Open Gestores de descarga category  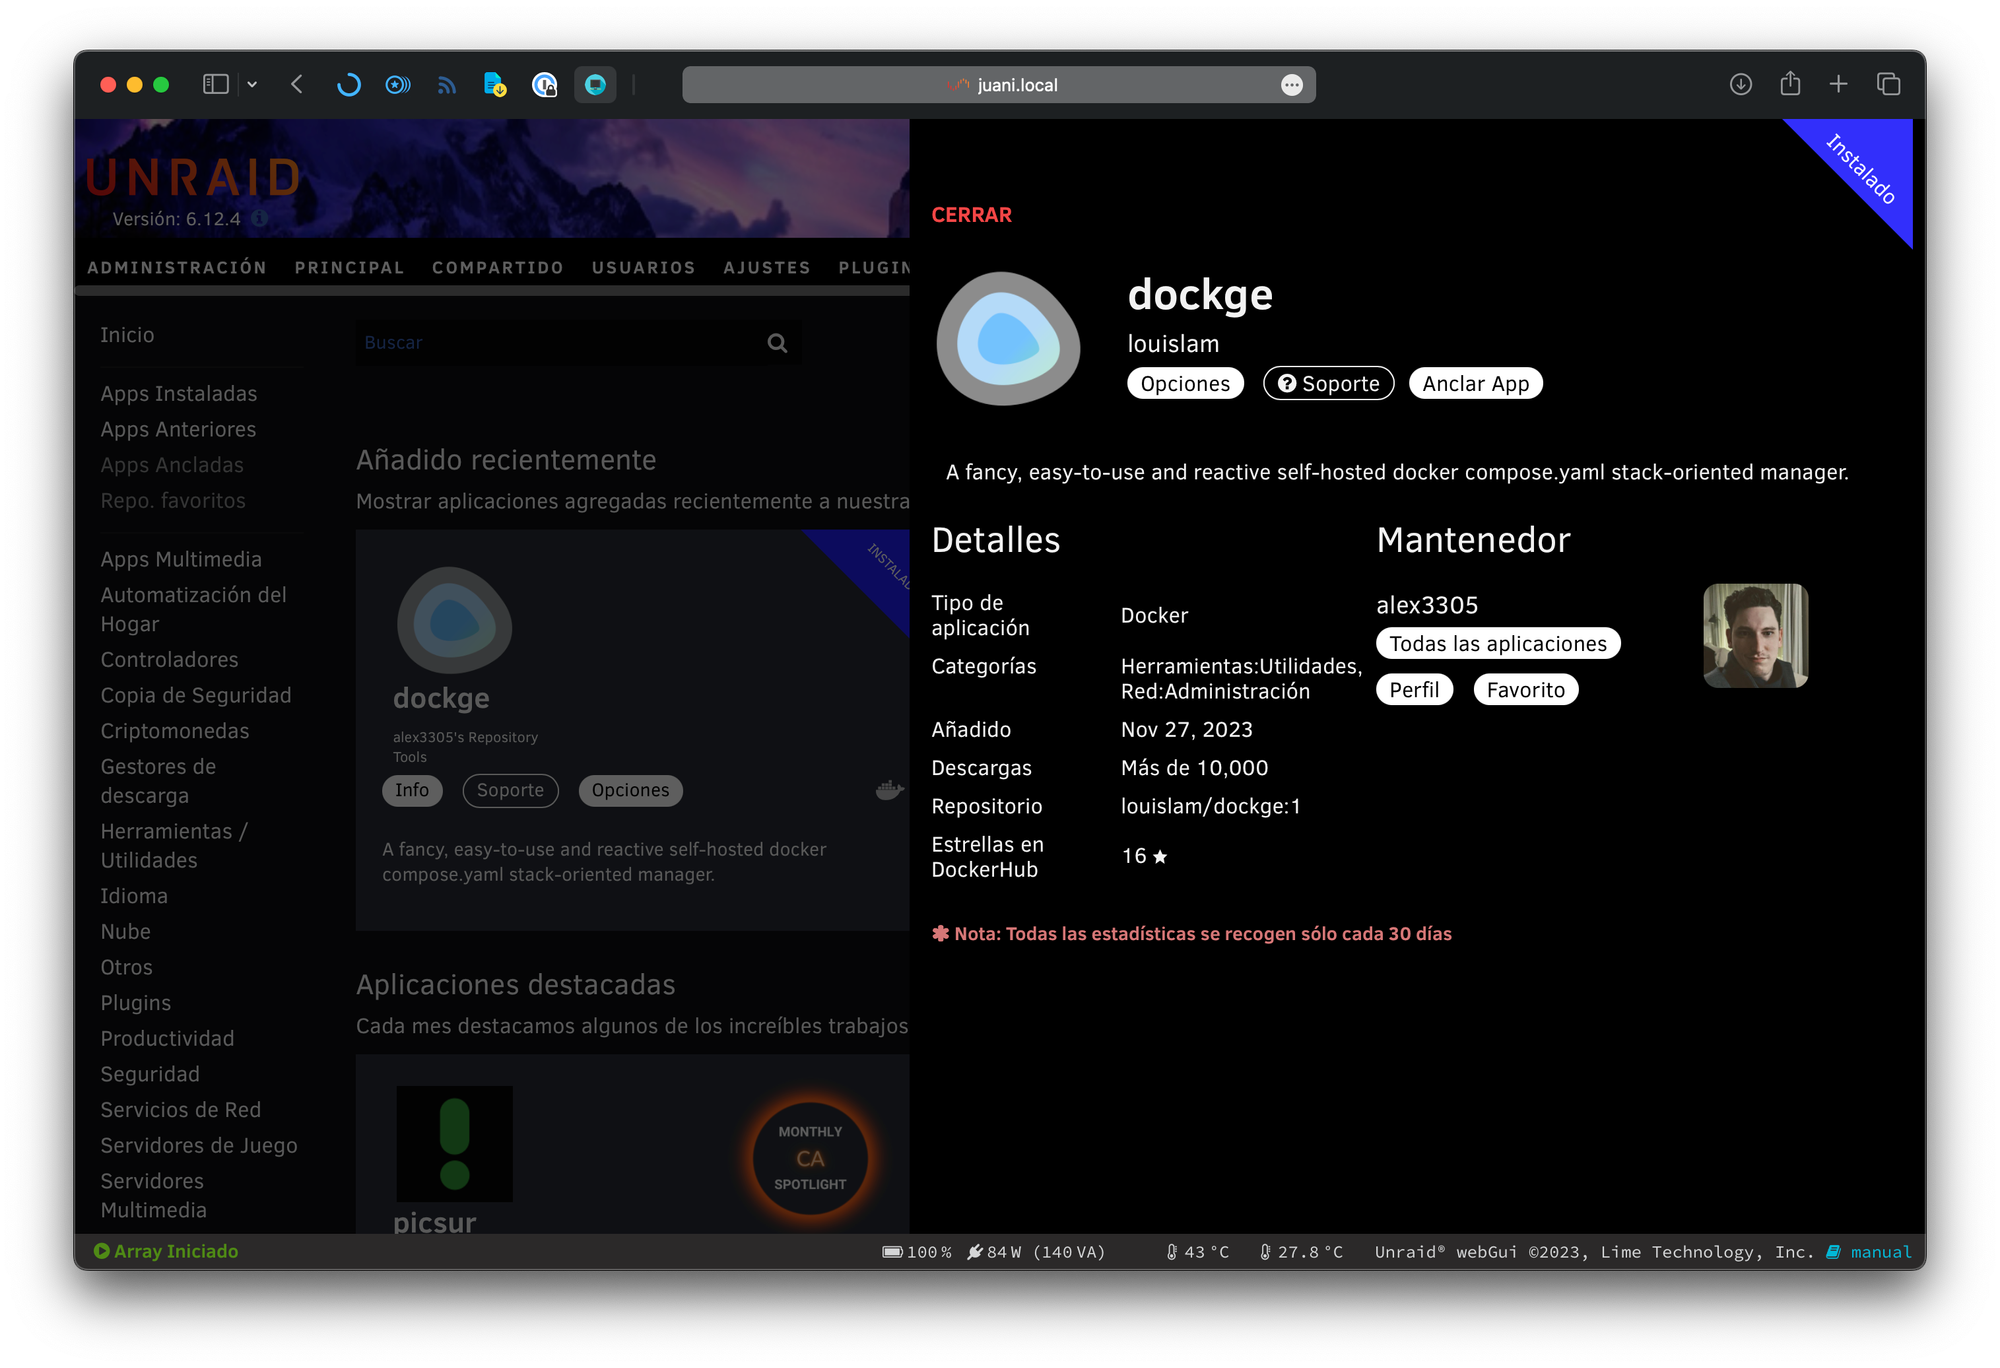(x=158, y=781)
